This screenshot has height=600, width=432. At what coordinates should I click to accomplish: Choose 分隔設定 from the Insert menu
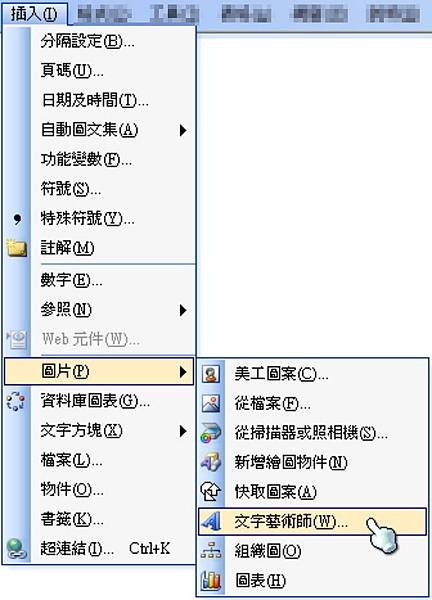(99, 41)
